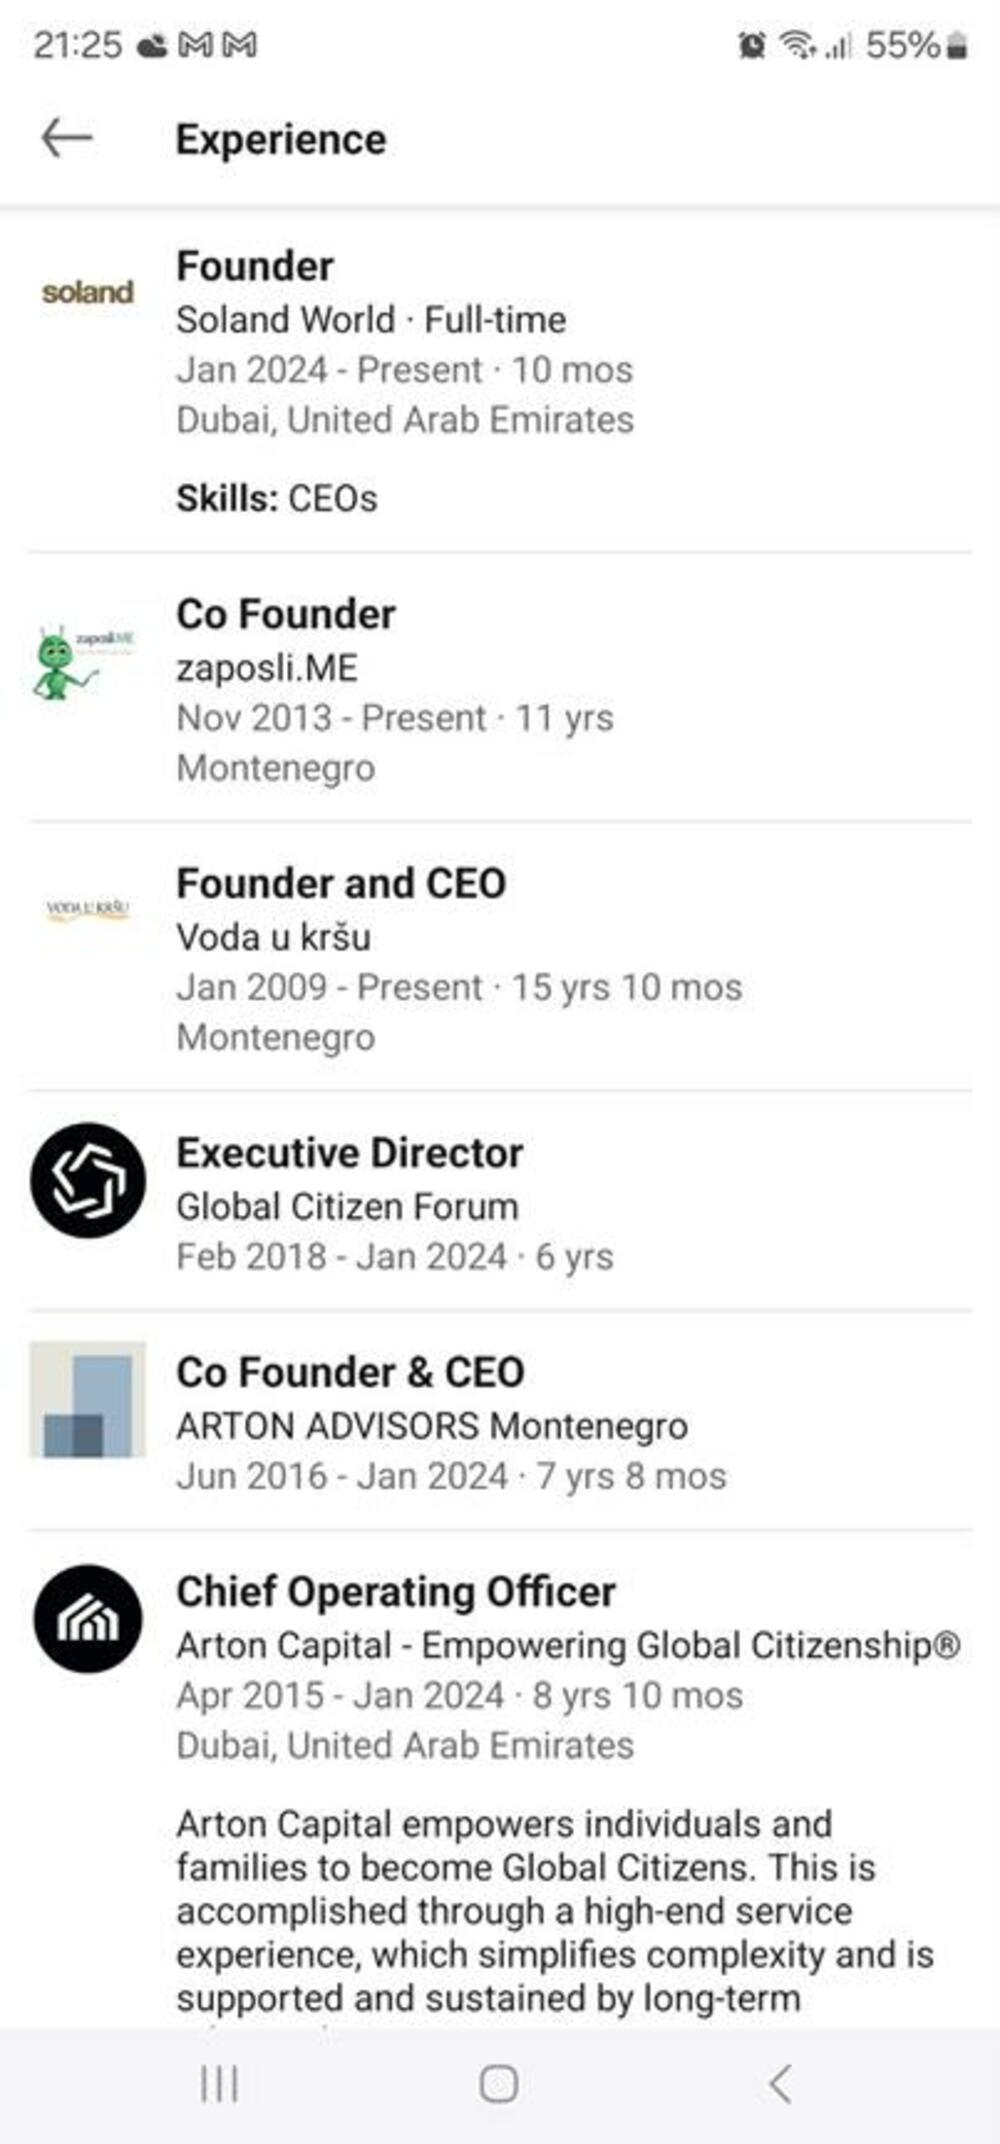Tap the zaposli.ME green mascot logo

point(84,662)
